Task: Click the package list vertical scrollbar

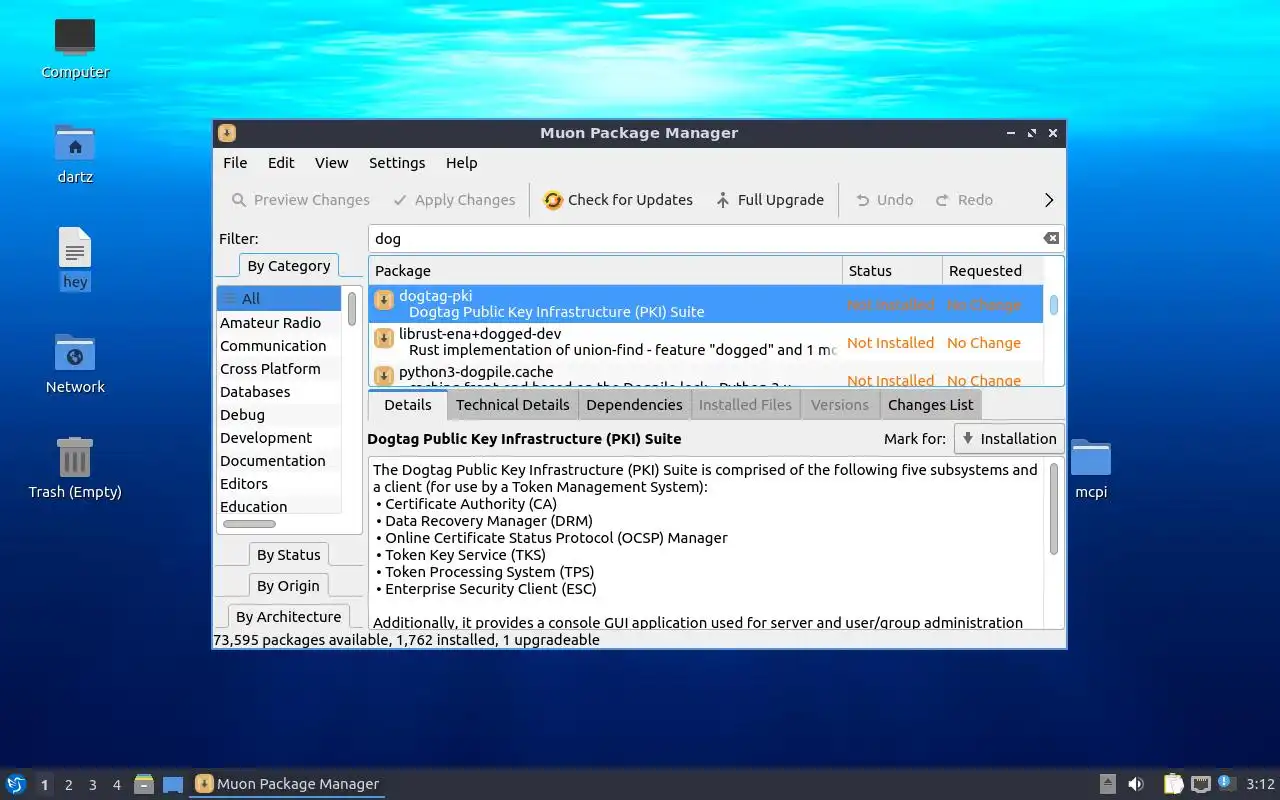Action: tap(1054, 305)
